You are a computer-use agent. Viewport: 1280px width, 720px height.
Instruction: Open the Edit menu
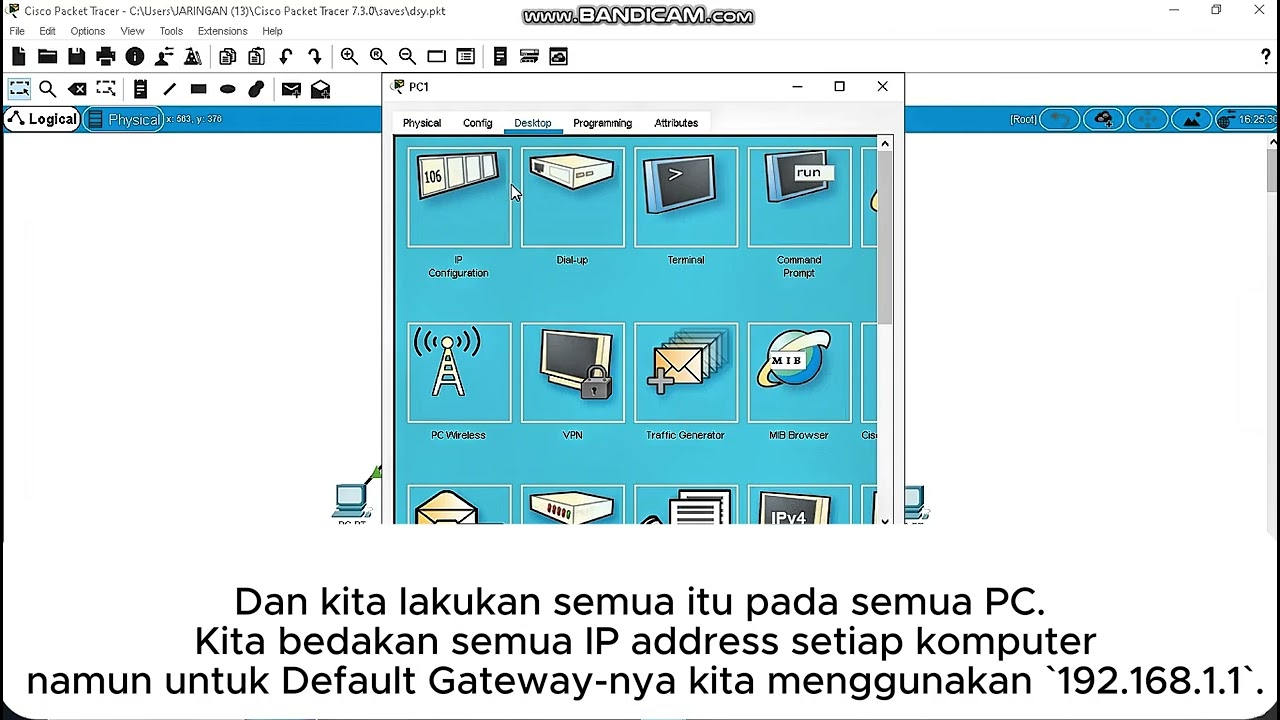click(48, 31)
